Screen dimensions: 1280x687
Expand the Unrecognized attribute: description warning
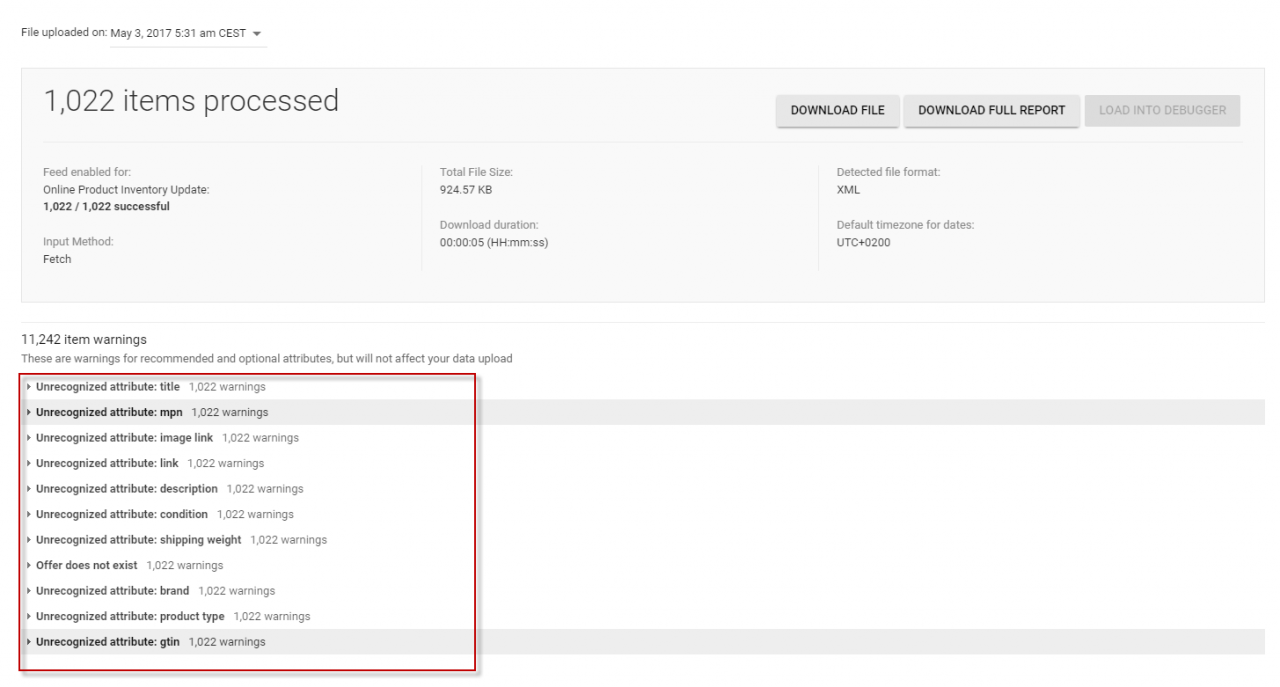coord(164,489)
